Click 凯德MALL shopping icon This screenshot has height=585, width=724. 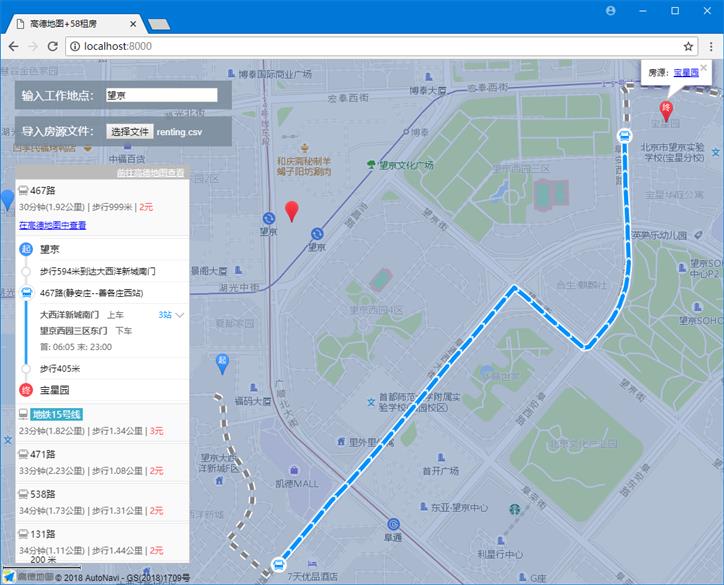pyautogui.click(x=294, y=471)
